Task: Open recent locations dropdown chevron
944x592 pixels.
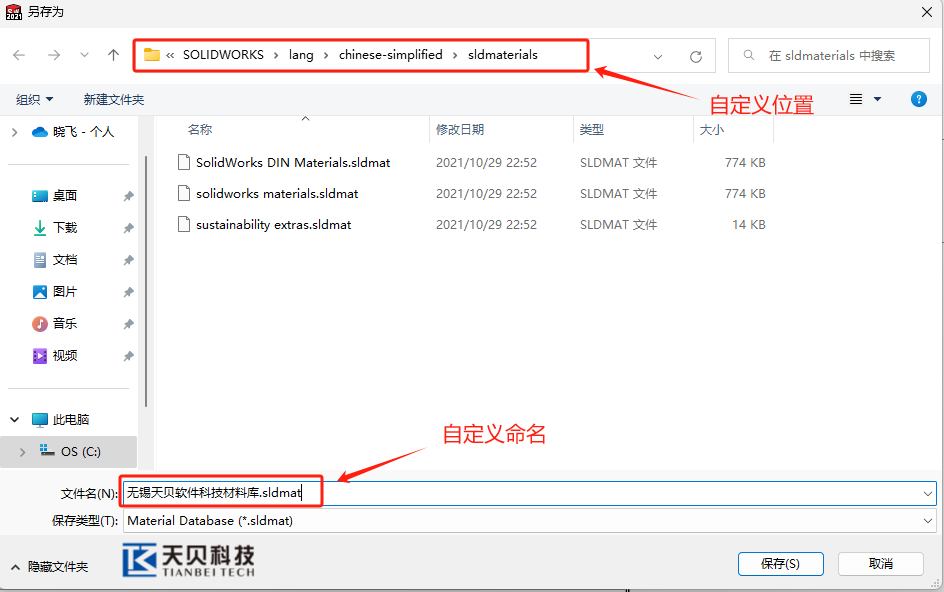Action: [84, 55]
